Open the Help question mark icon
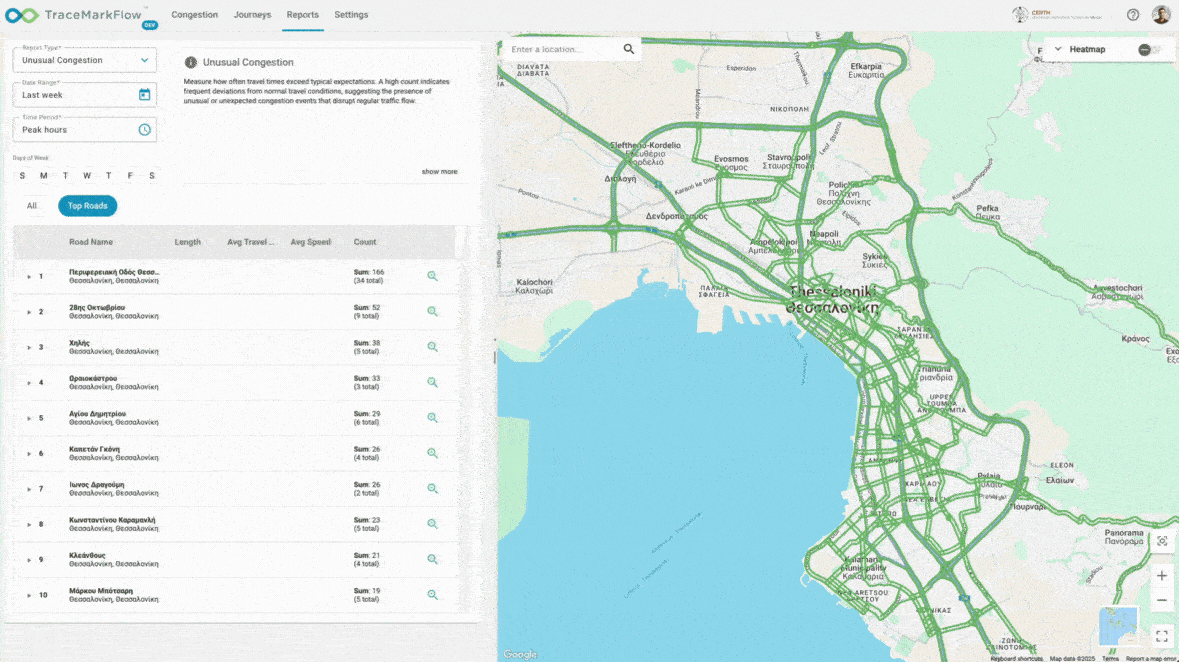Viewport: 1179px width, 662px height. (1131, 14)
